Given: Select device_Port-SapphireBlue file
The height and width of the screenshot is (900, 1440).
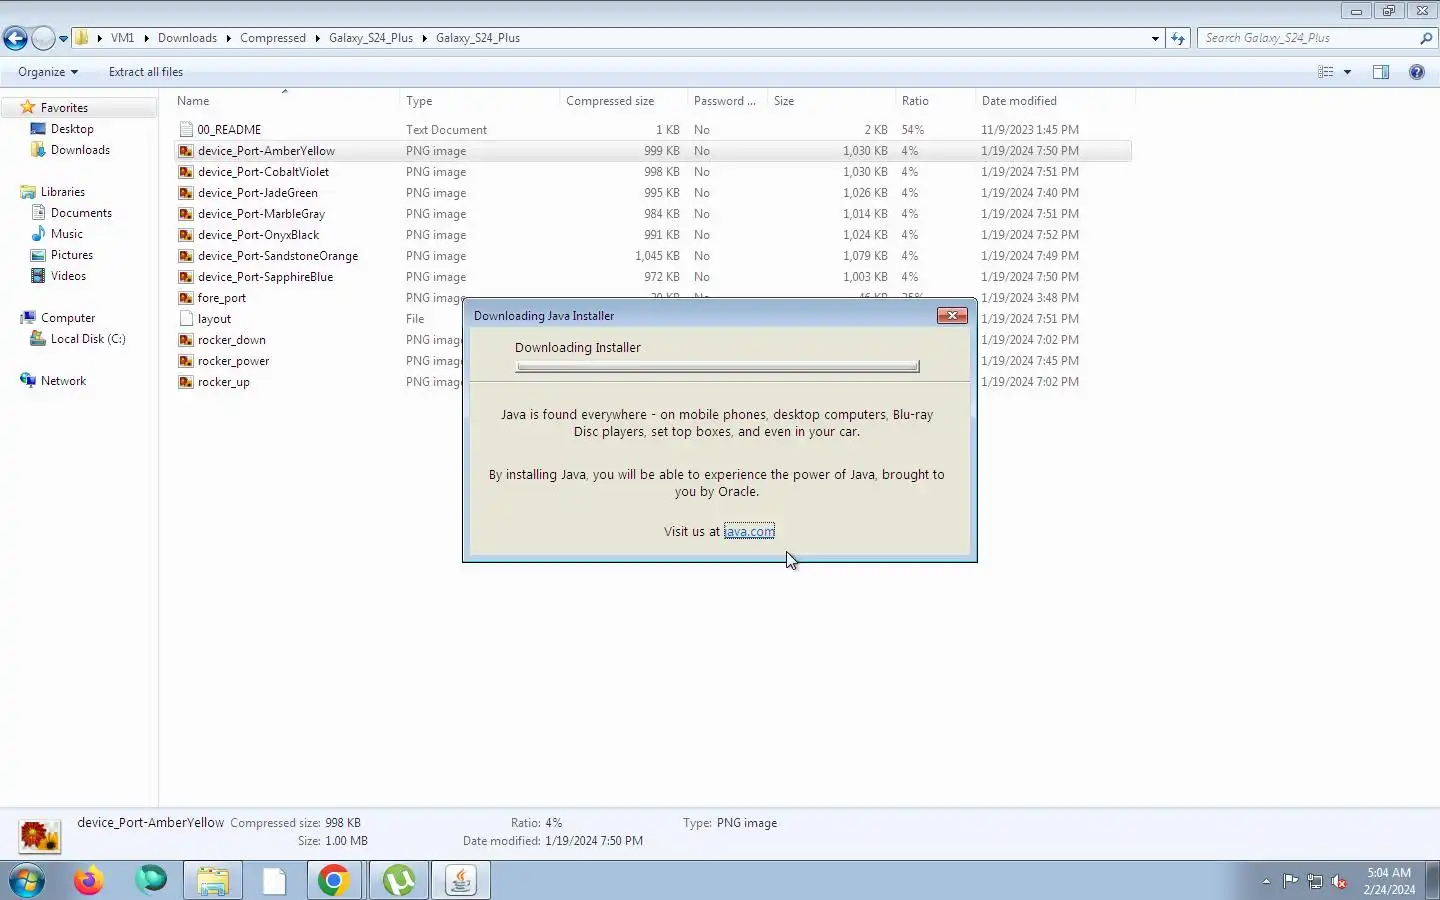Looking at the screenshot, I should [x=265, y=277].
